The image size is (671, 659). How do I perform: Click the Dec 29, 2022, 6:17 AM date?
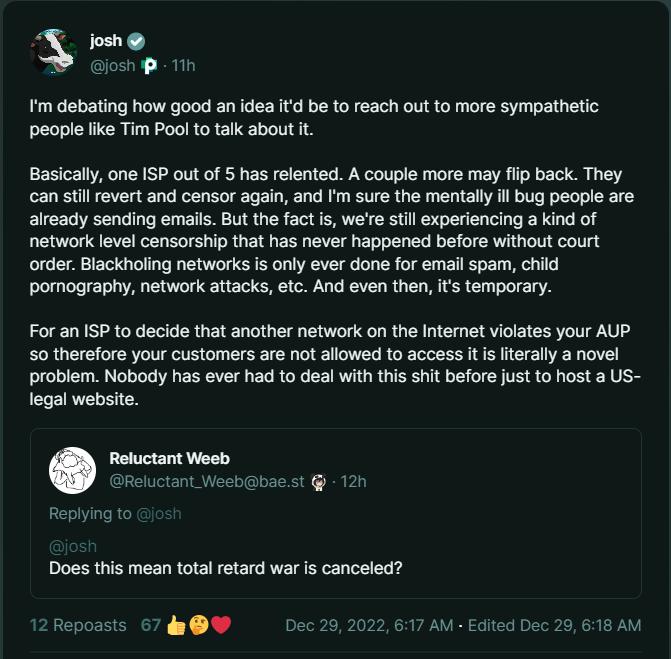tap(369, 625)
